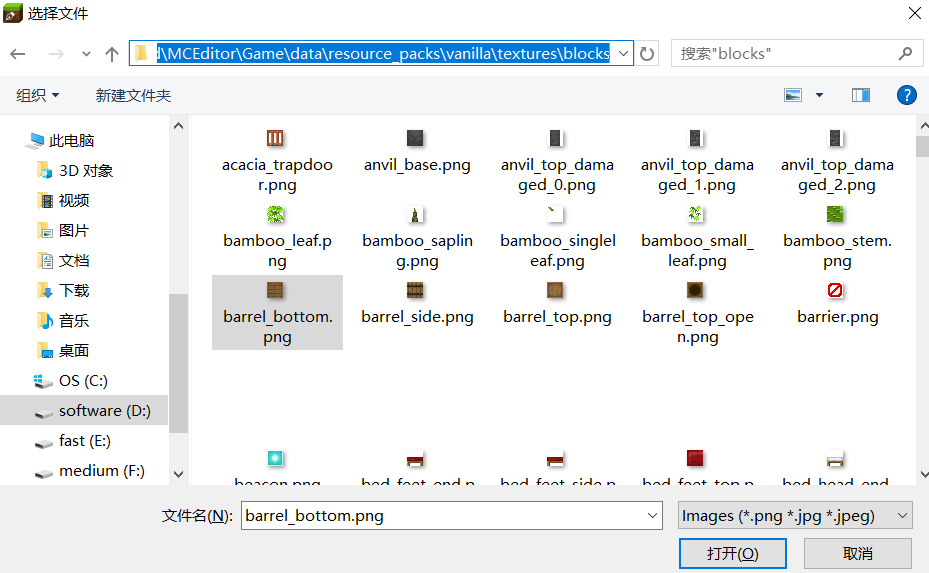The image size is (929, 573).
Task: Click the up-one-level arrow icon
Action: pos(111,54)
